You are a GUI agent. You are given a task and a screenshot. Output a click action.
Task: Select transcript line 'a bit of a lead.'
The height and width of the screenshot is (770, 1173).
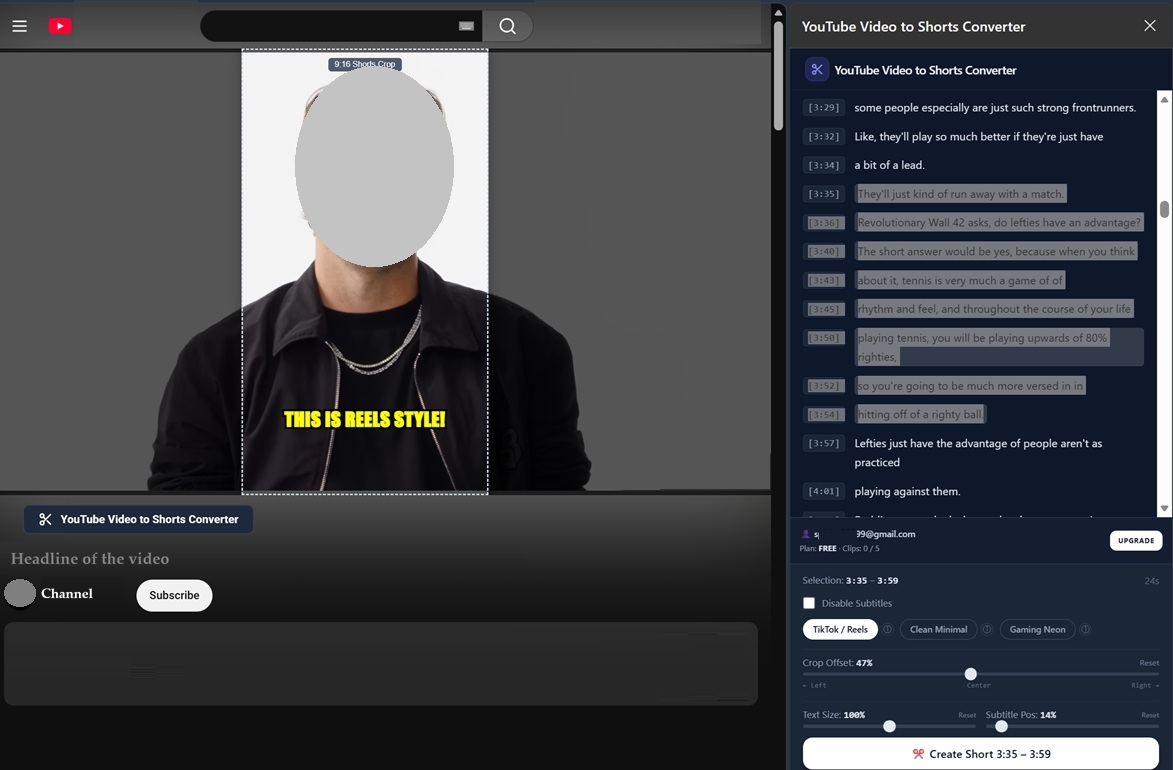tap(889, 165)
